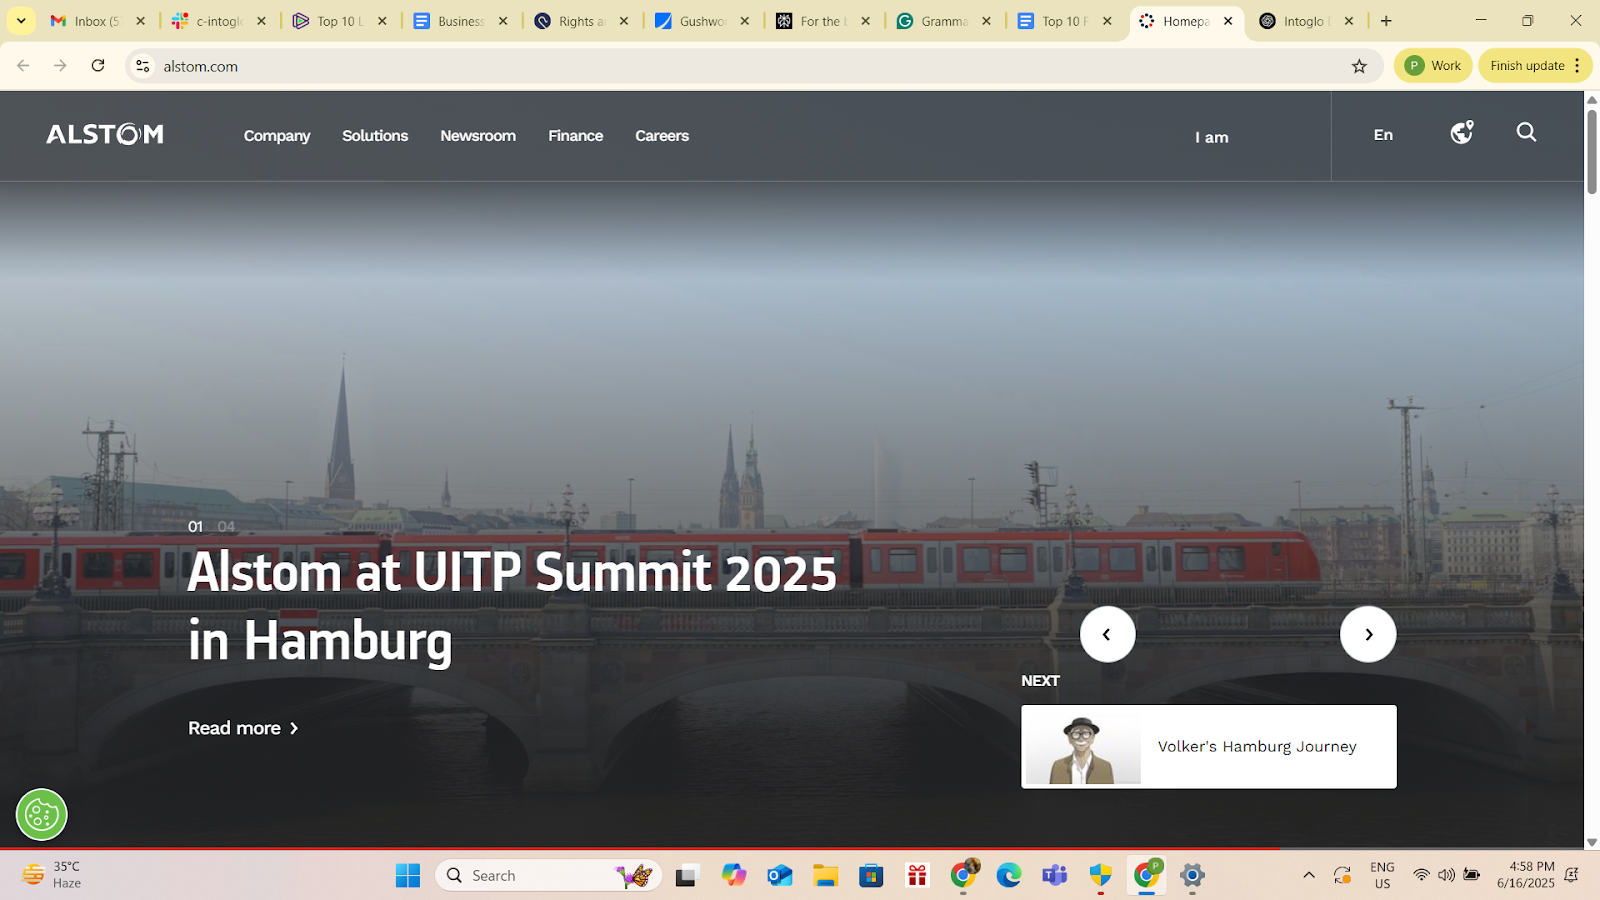The height and width of the screenshot is (900, 1600).
Task: Jump to slide 04 indicator
Action: pos(226,527)
